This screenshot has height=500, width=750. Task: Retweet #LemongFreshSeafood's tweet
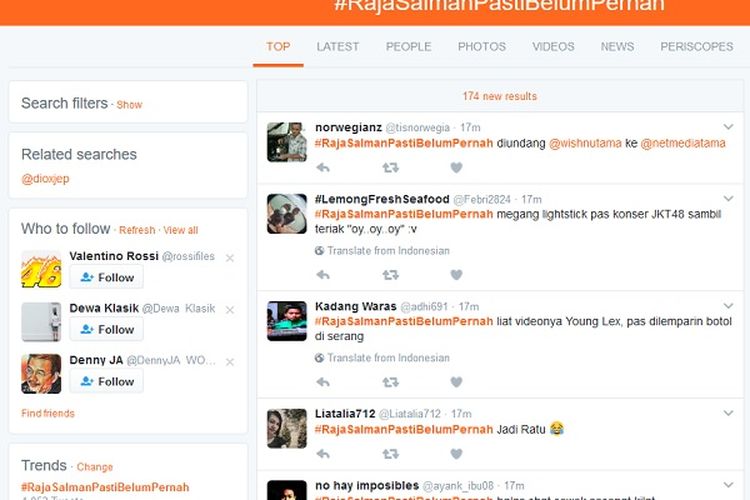(390, 275)
